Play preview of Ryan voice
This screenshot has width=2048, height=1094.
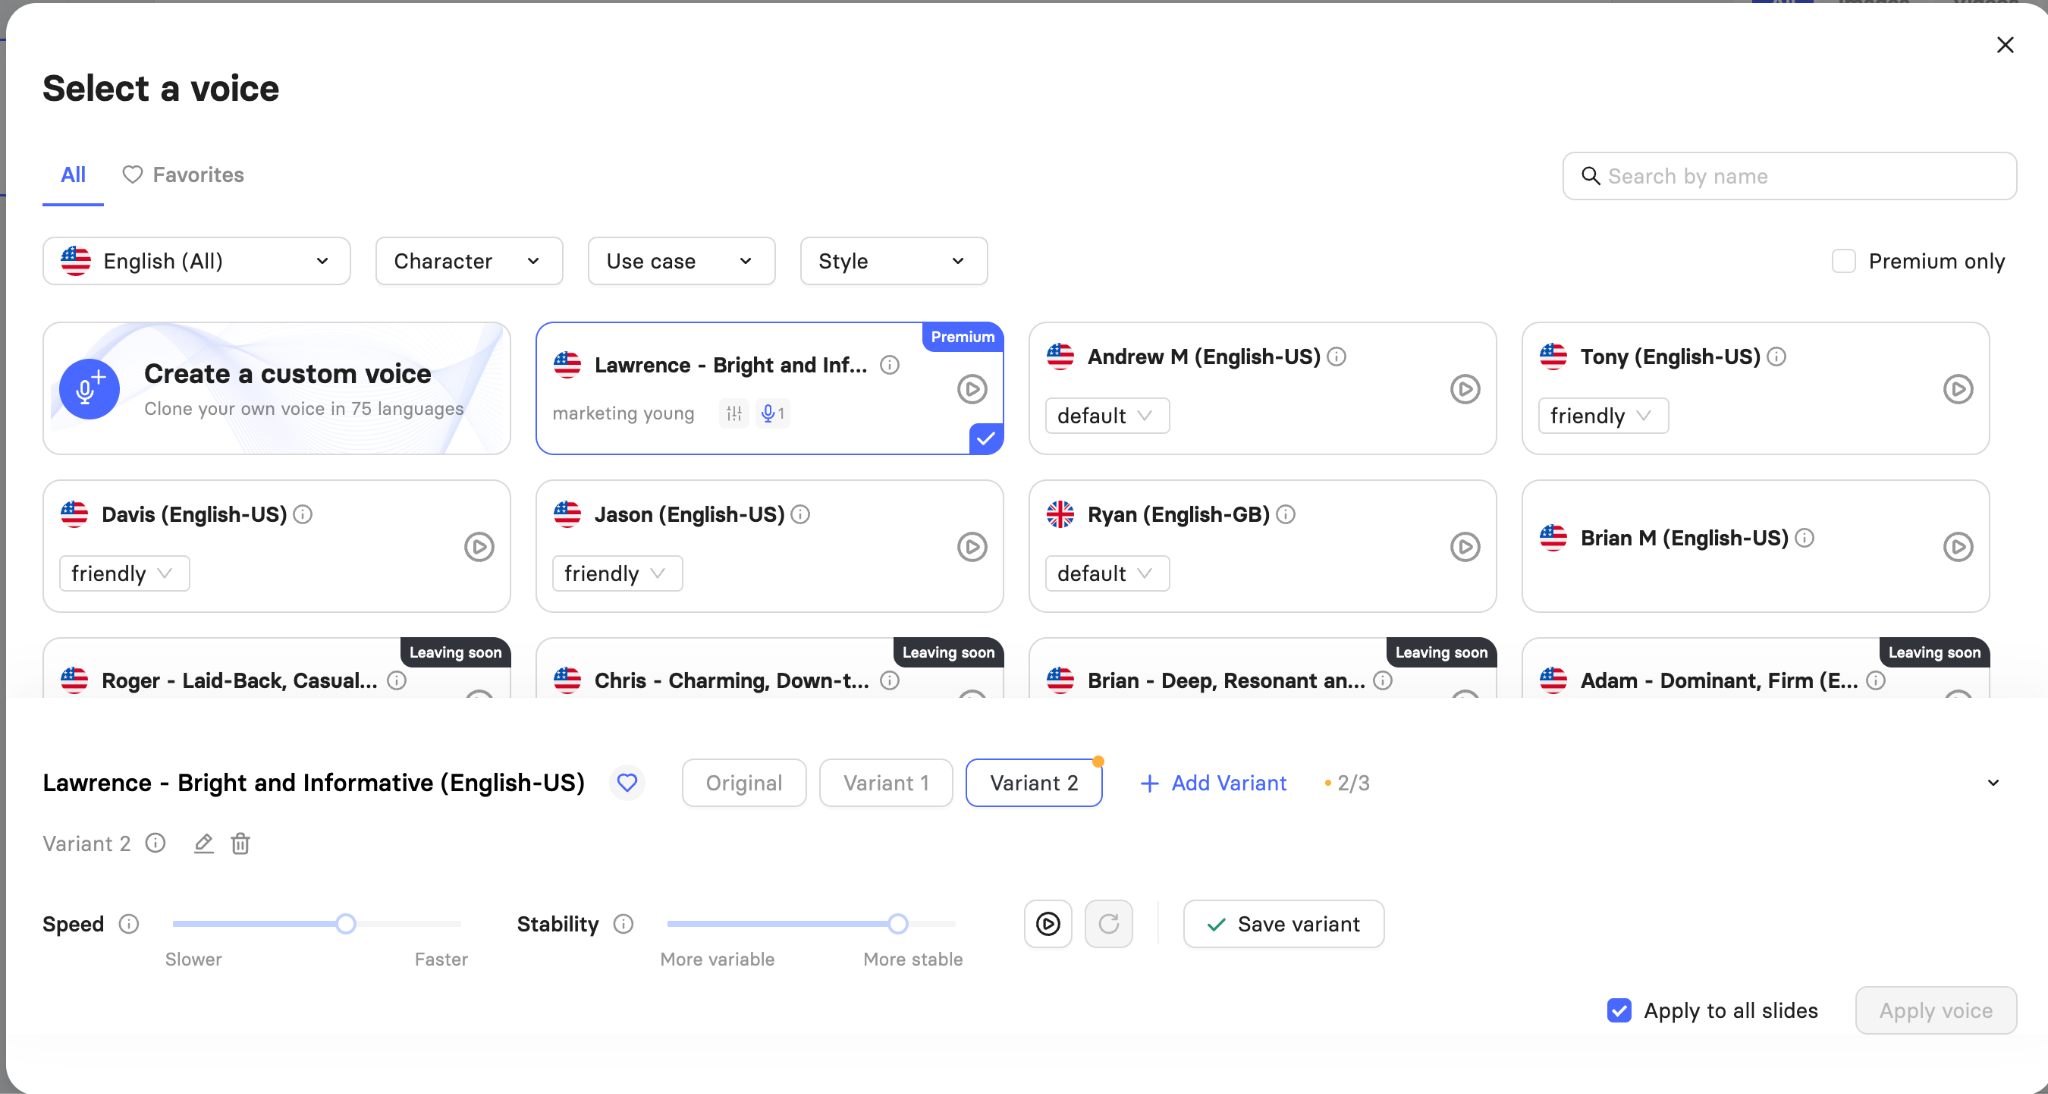(1465, 547)
